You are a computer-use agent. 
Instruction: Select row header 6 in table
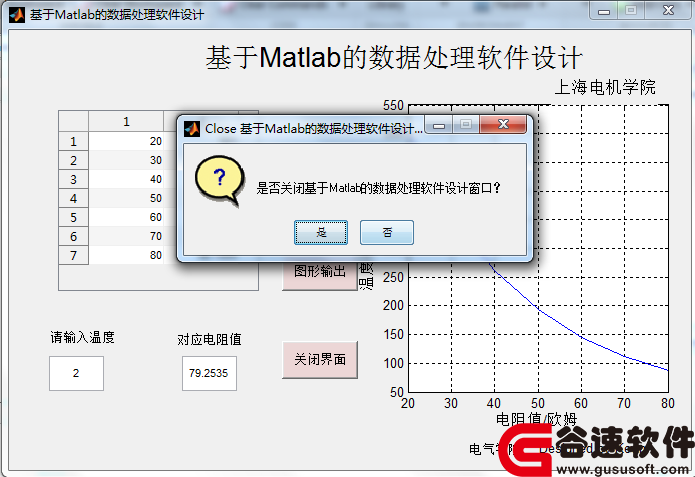(x=74, y=237)
